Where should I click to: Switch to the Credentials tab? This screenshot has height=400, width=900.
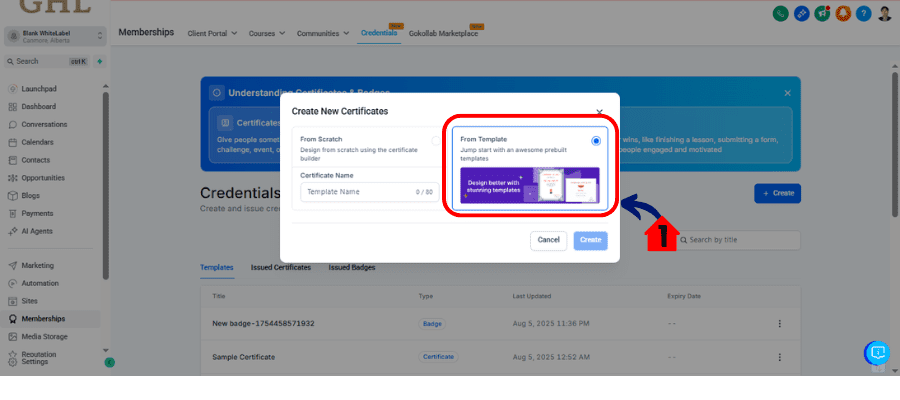(379, 33)
